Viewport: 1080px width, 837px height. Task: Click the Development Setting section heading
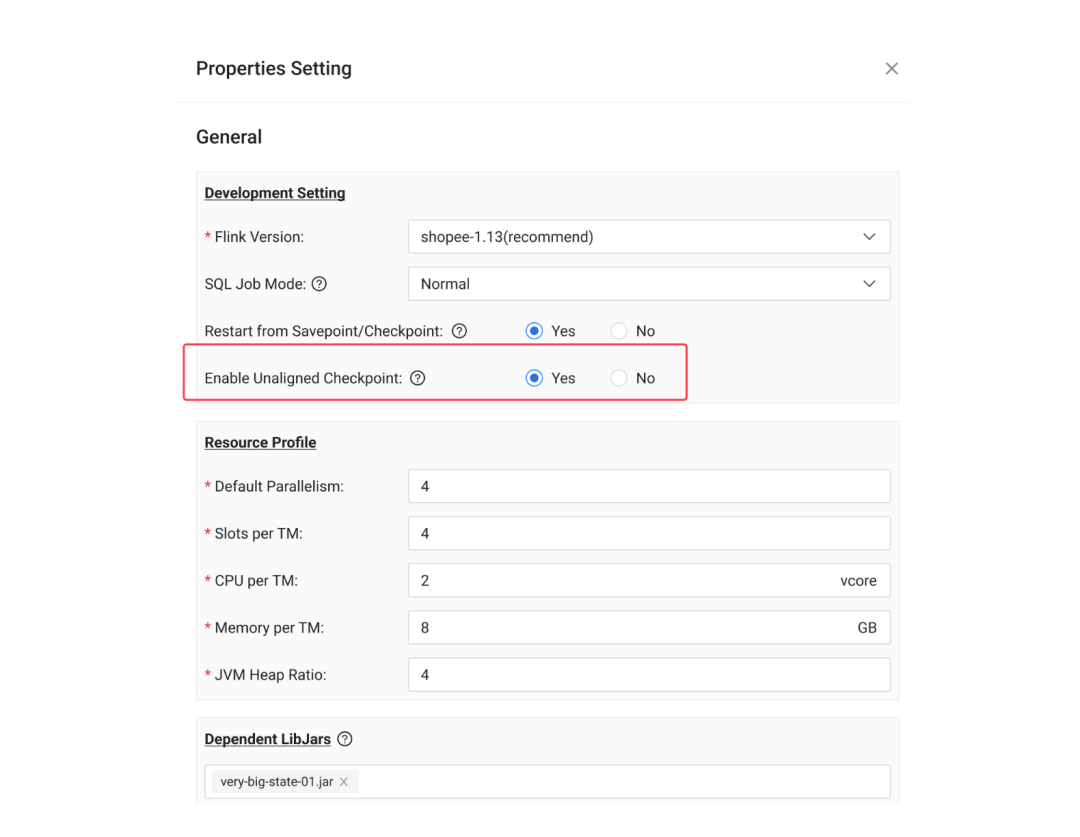point(275,193)
